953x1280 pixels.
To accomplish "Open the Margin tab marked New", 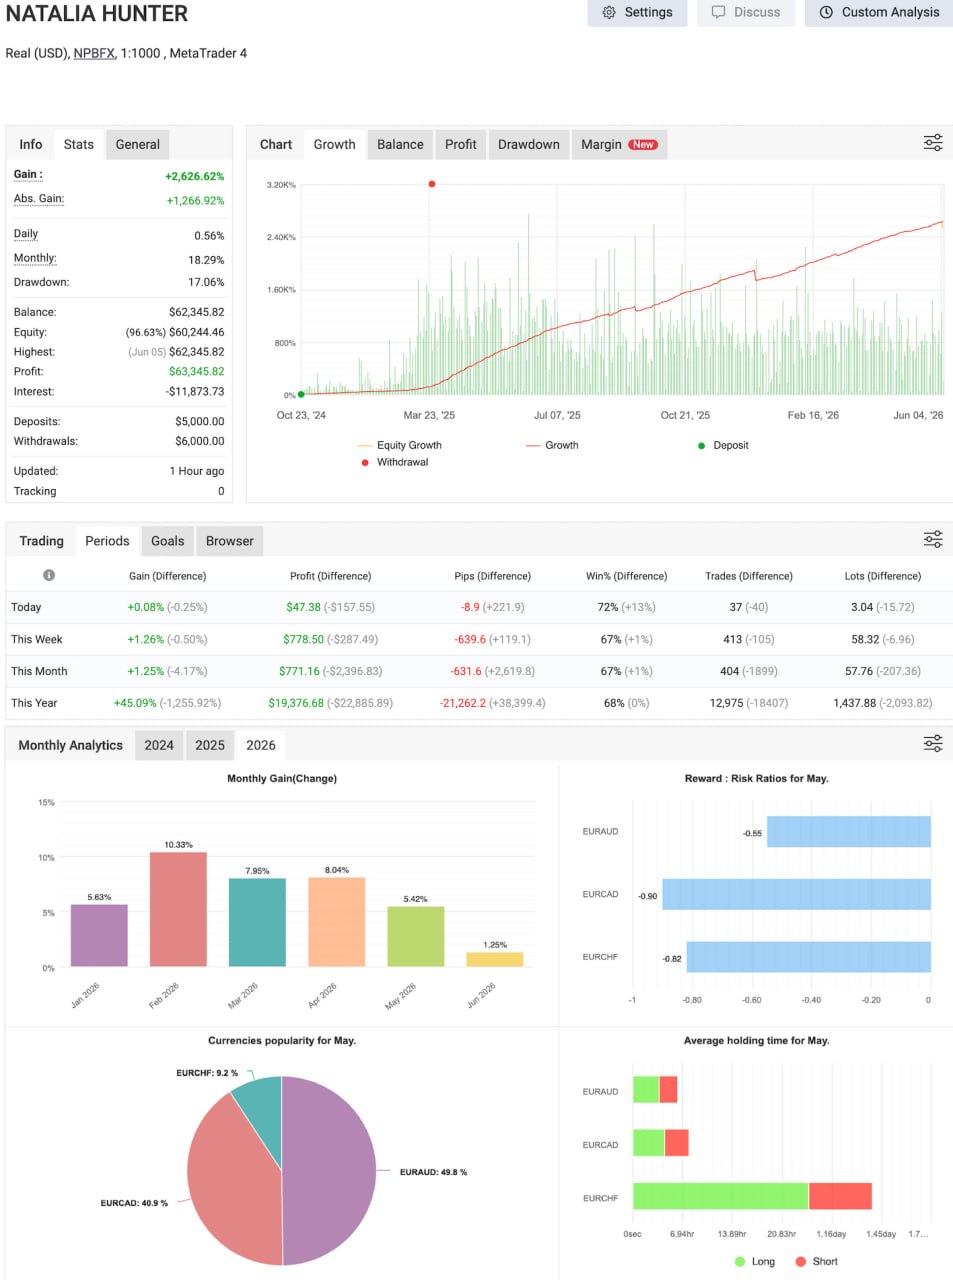I will (618, 144).
